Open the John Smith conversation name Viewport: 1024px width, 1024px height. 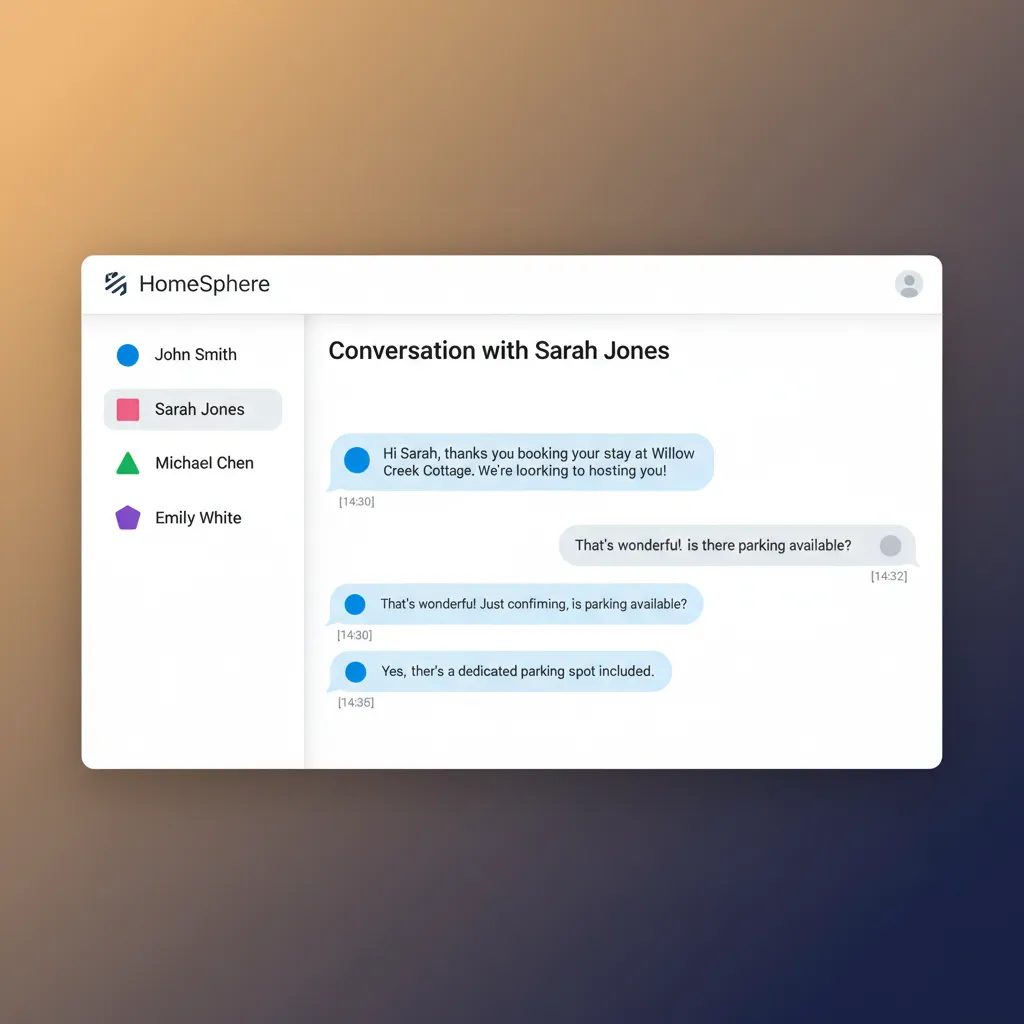pos(195,355)
